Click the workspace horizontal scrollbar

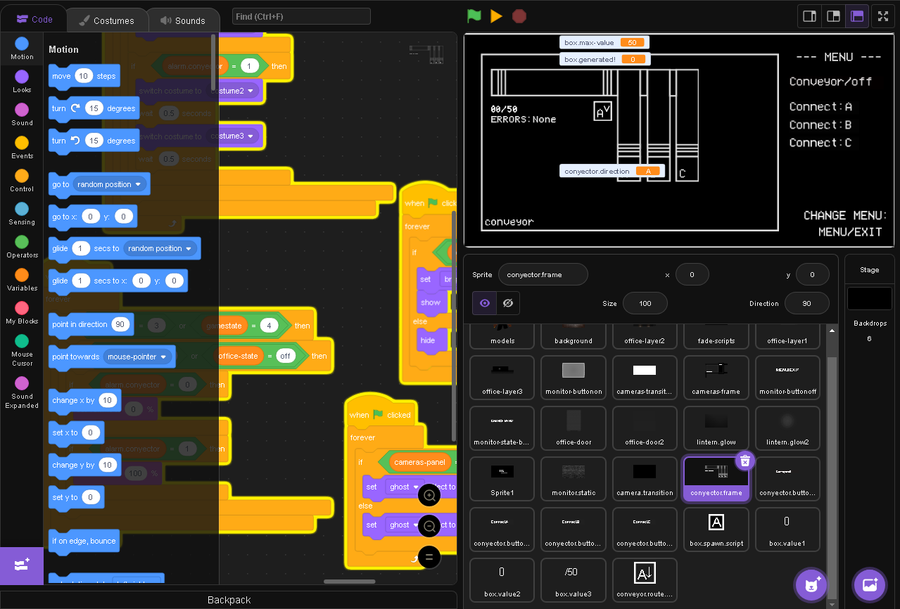coord(349,581)
